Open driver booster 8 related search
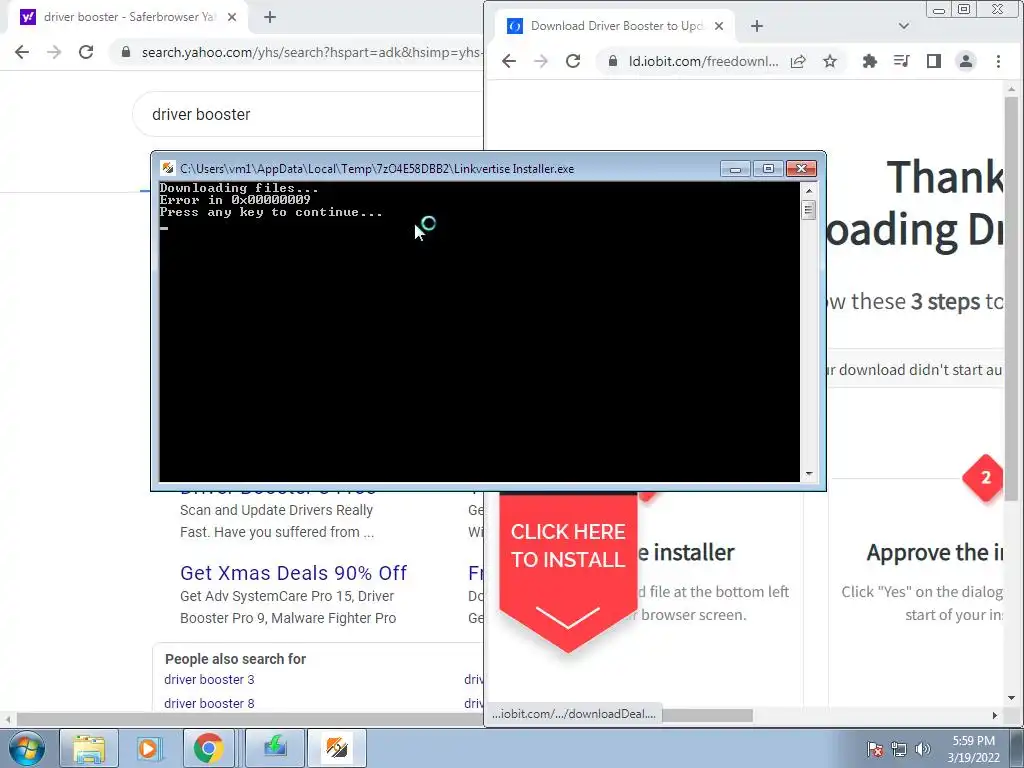1024x768 pixels. click(x=209, y=703)
